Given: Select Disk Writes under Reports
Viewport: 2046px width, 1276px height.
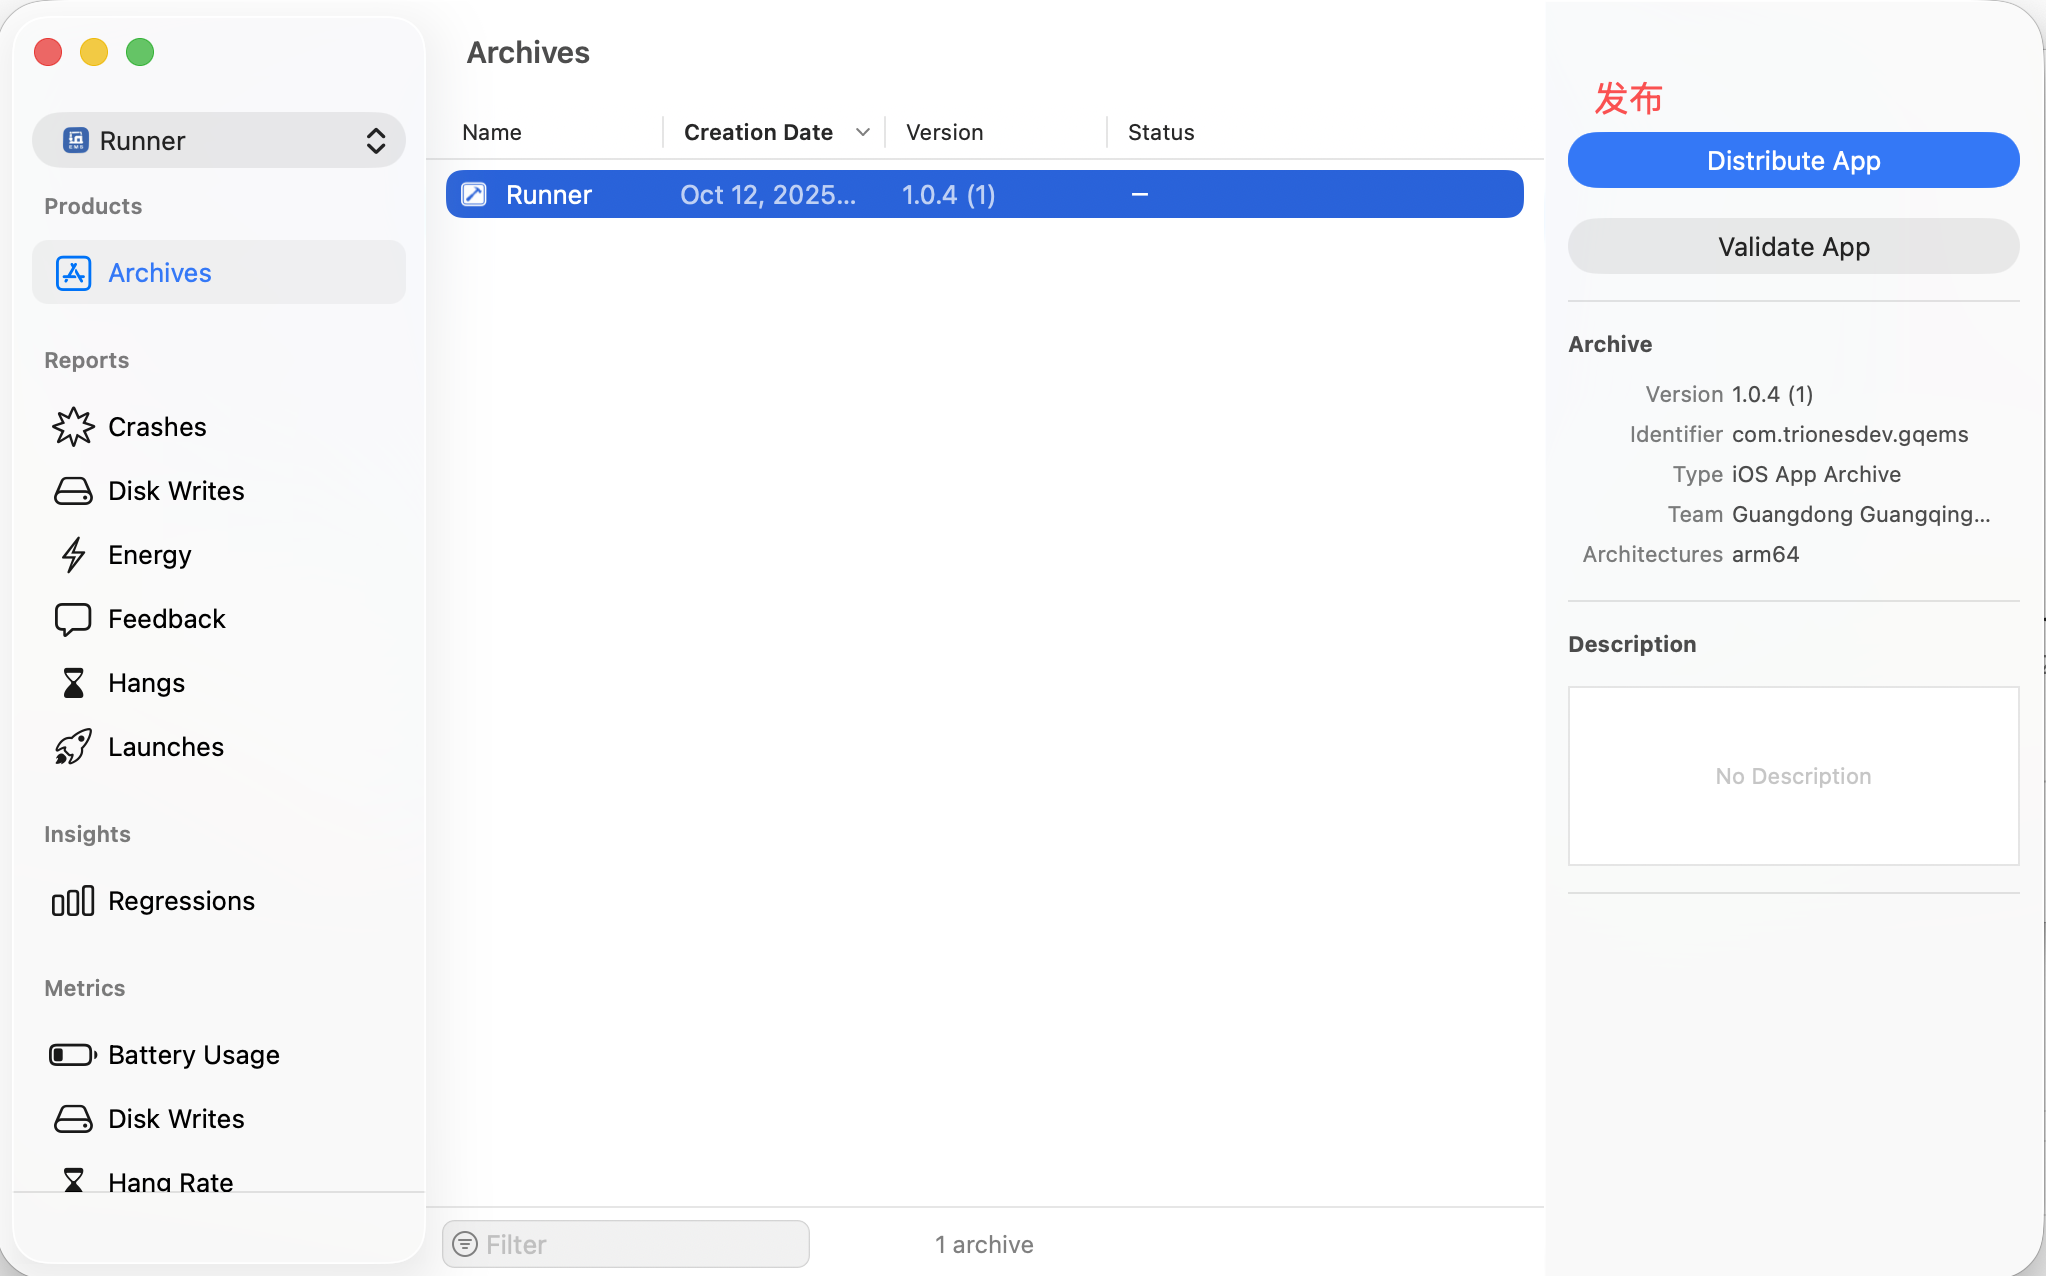Looking at the screenshot, I should [176, 491].
